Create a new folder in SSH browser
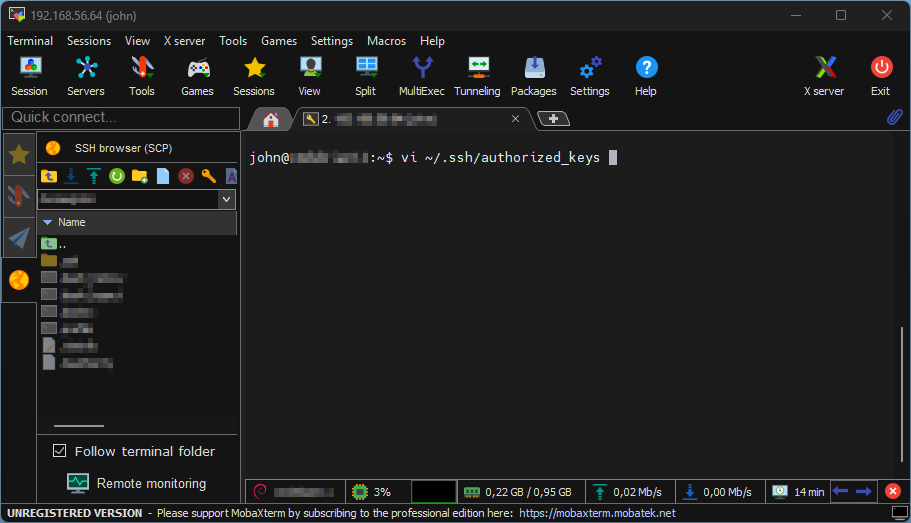 pos(139,175)
